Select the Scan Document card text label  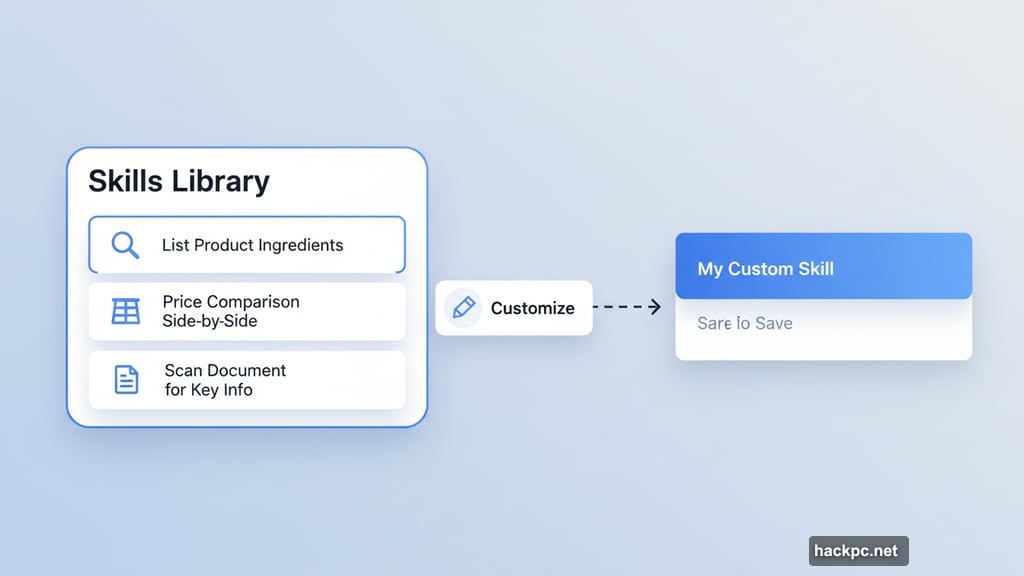(x=223, y=380)
